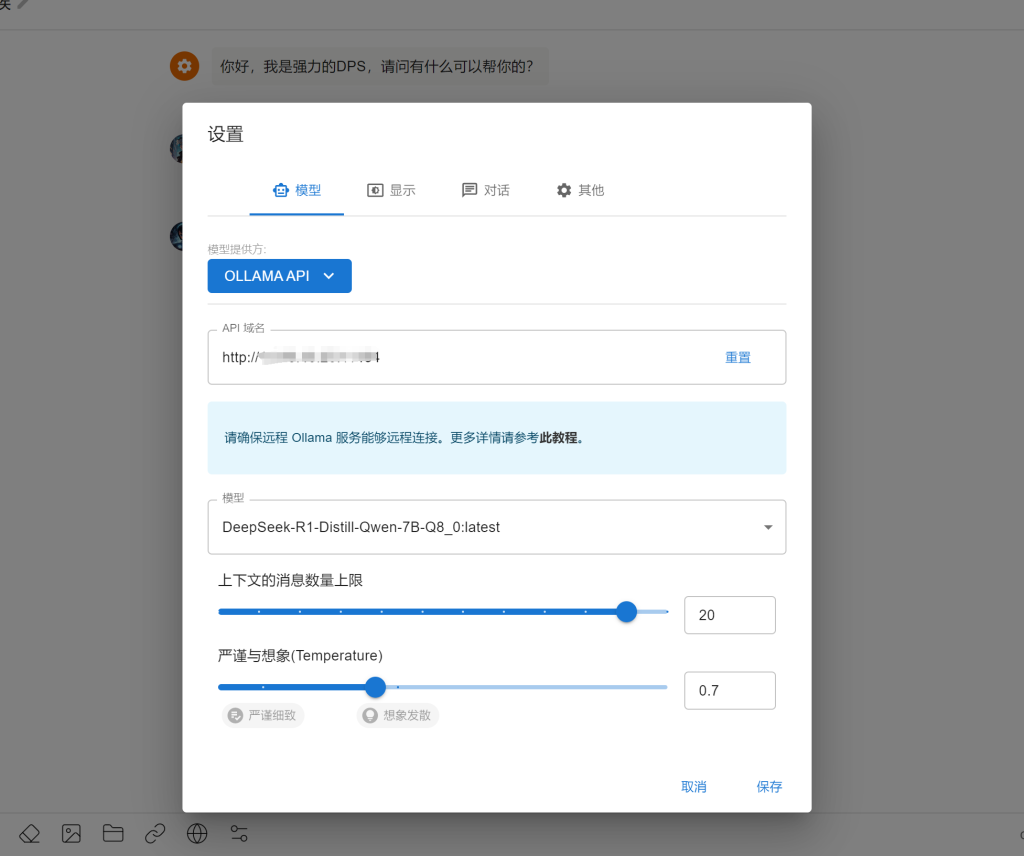Click the eraser icon in the bottom toolbar
This screenshot has width=1024, height=856.
pos(29,833)
